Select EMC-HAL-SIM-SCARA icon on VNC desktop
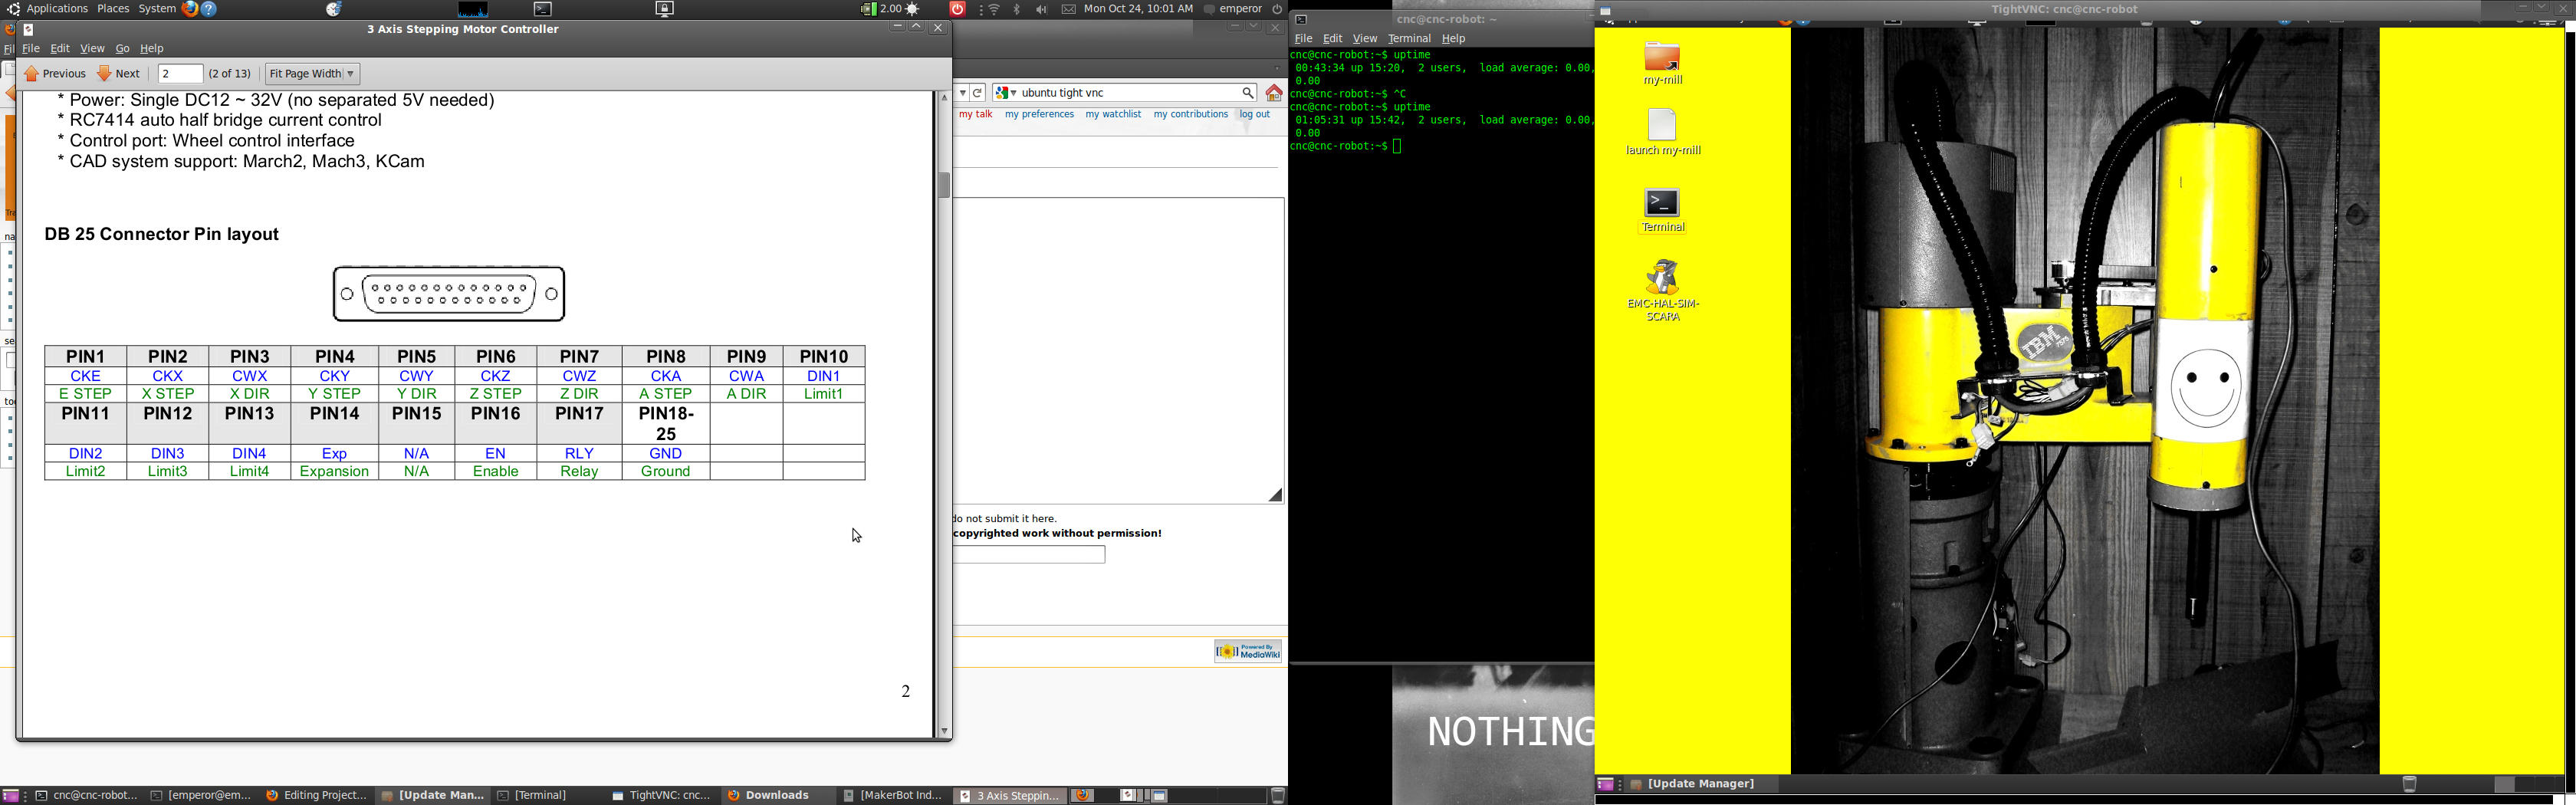This screenshot has width=2576, height=805. coord(1663,291)
